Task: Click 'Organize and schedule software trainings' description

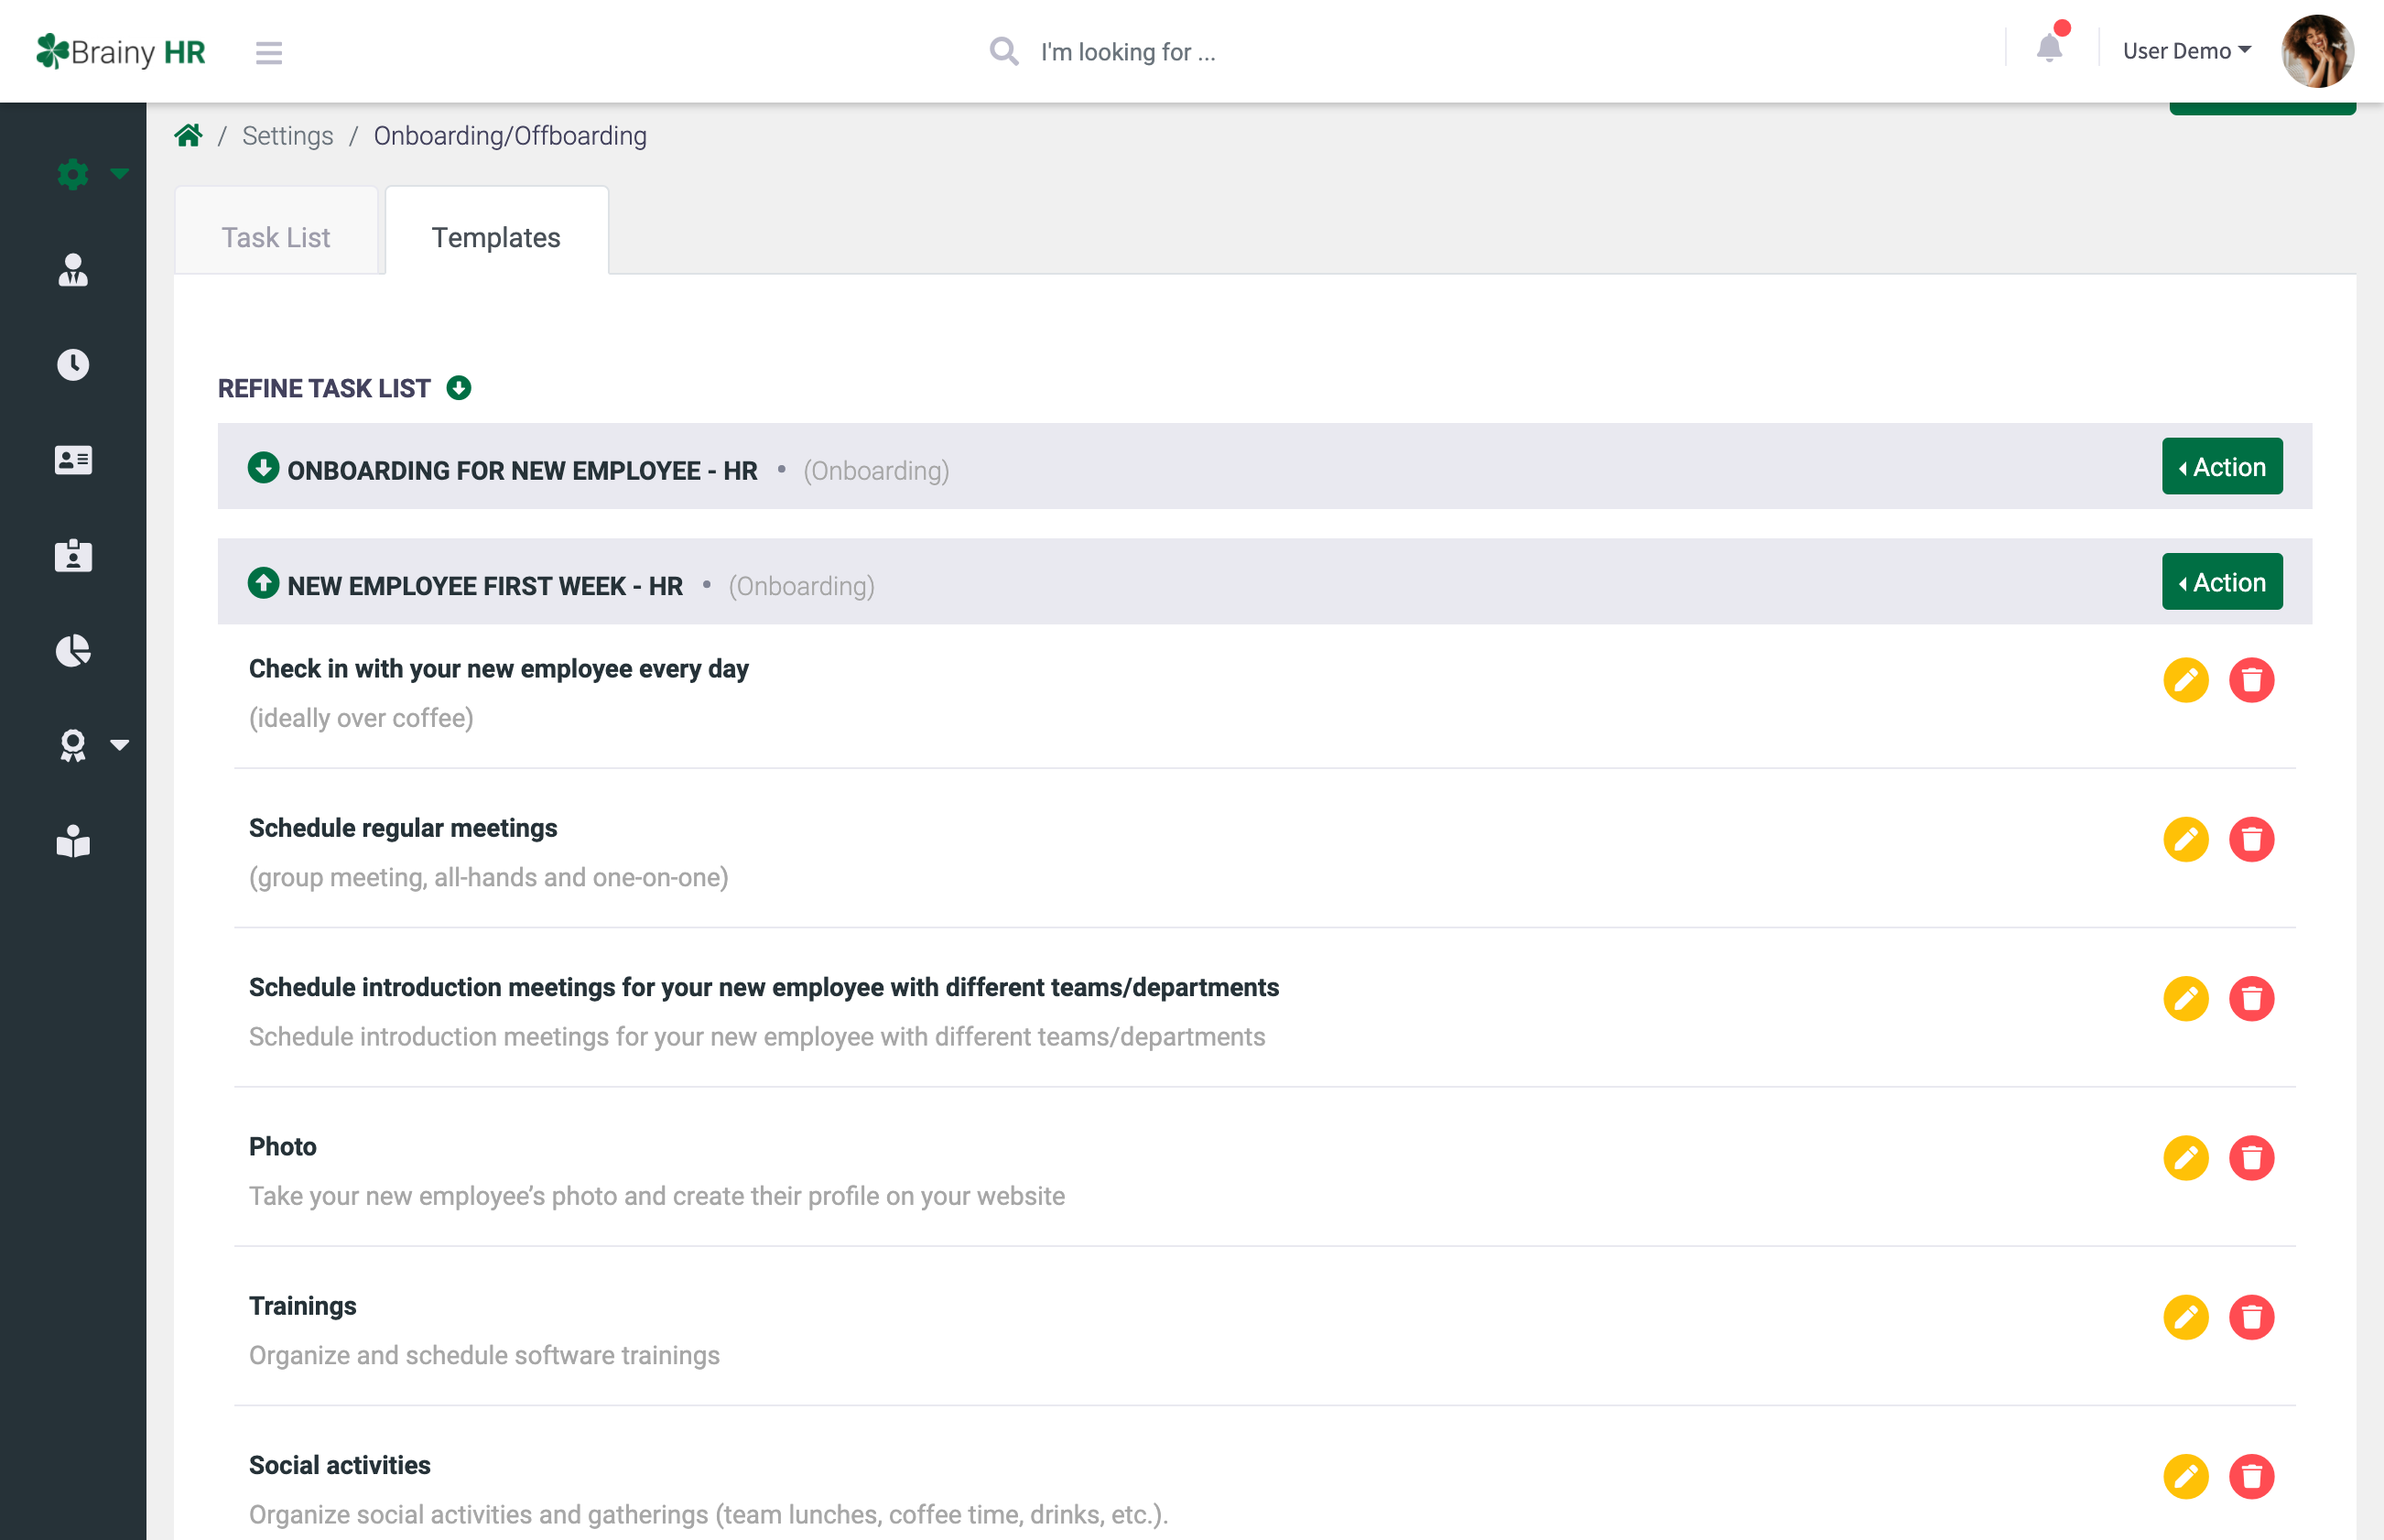Action: (484, 1354)
